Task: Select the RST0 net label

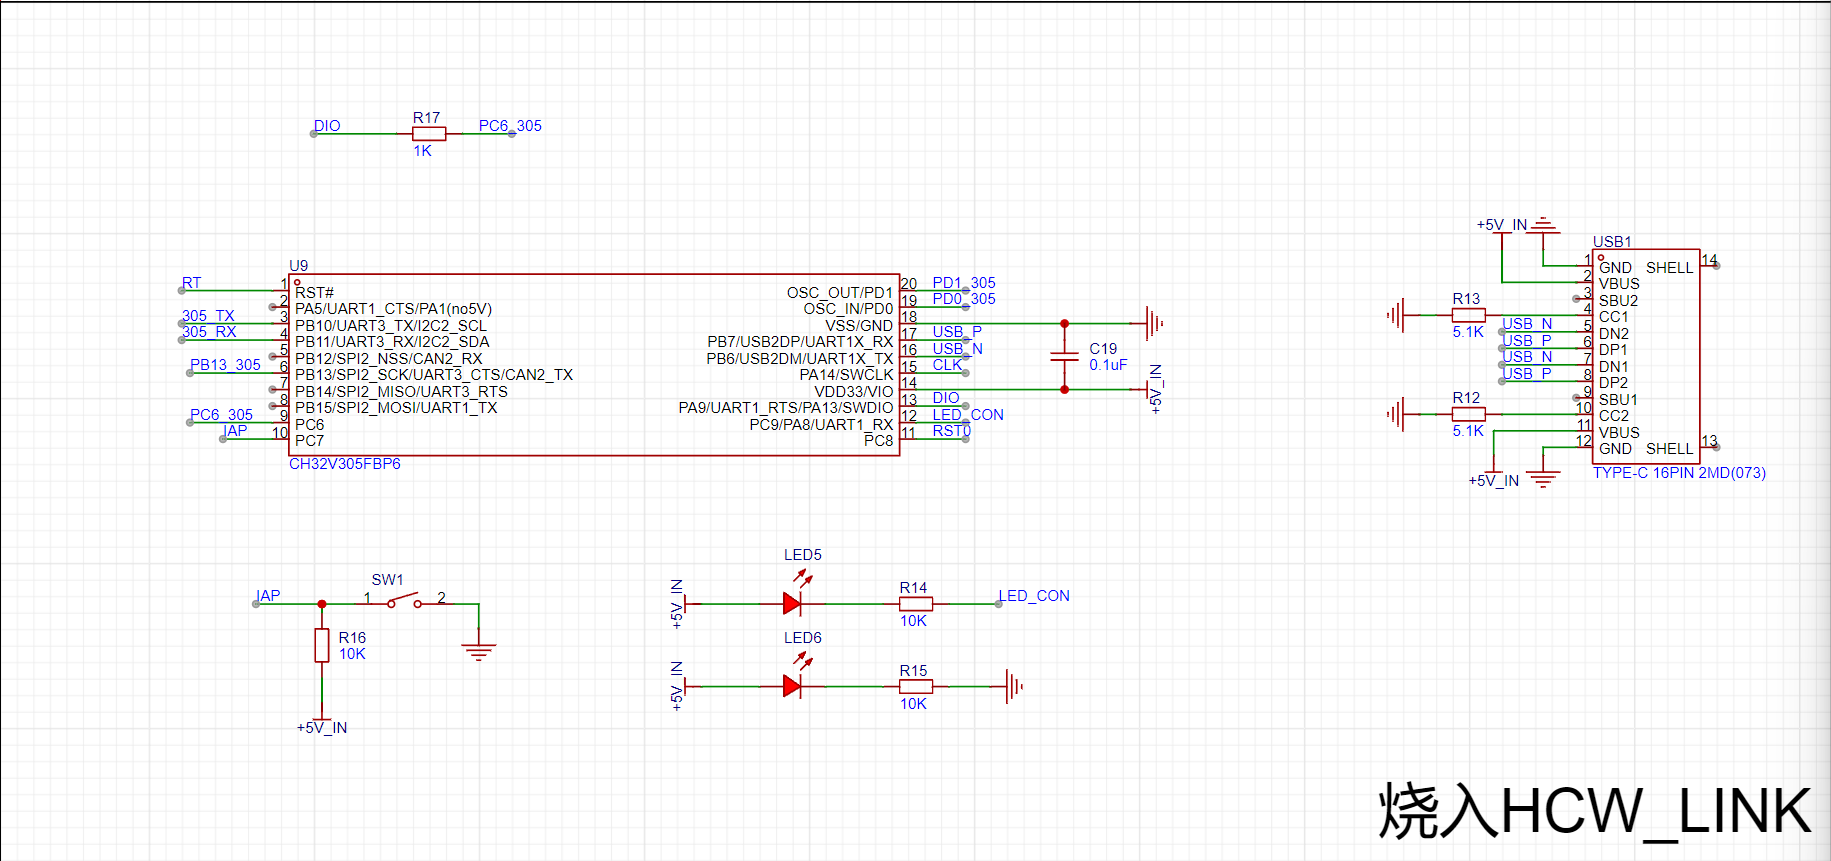Action: [x=952, y=431]
